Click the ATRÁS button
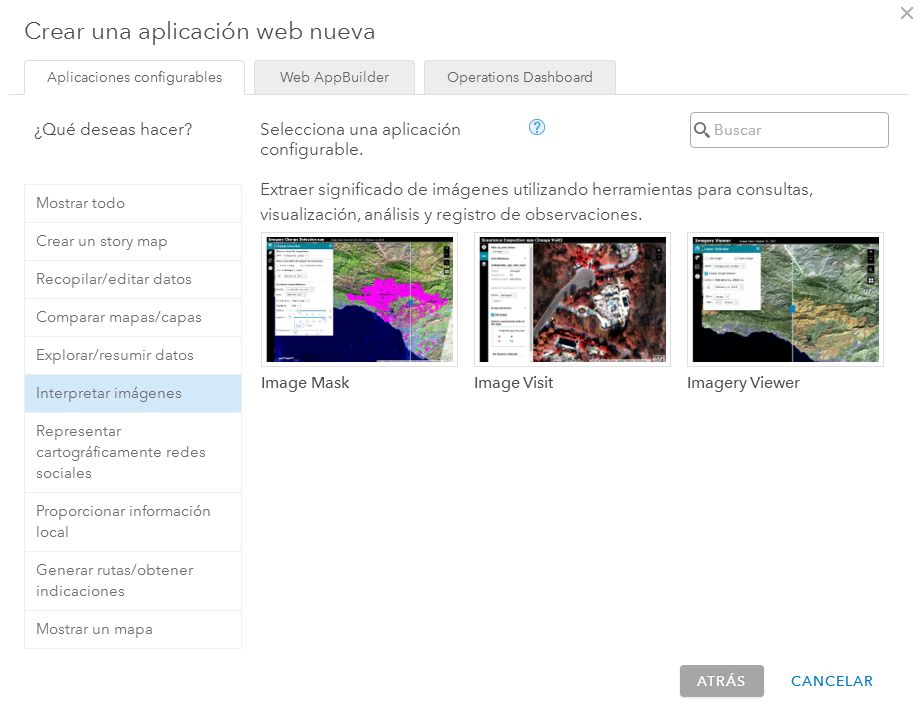Image resolution: width=918 pixels, height=724 pixels. point(721,681)
